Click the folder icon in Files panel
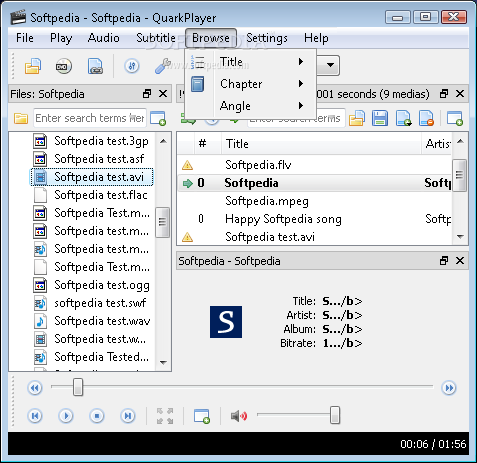The height and width of the screenshot is (463, 477). pyautogui.click(x=21, y=118)
